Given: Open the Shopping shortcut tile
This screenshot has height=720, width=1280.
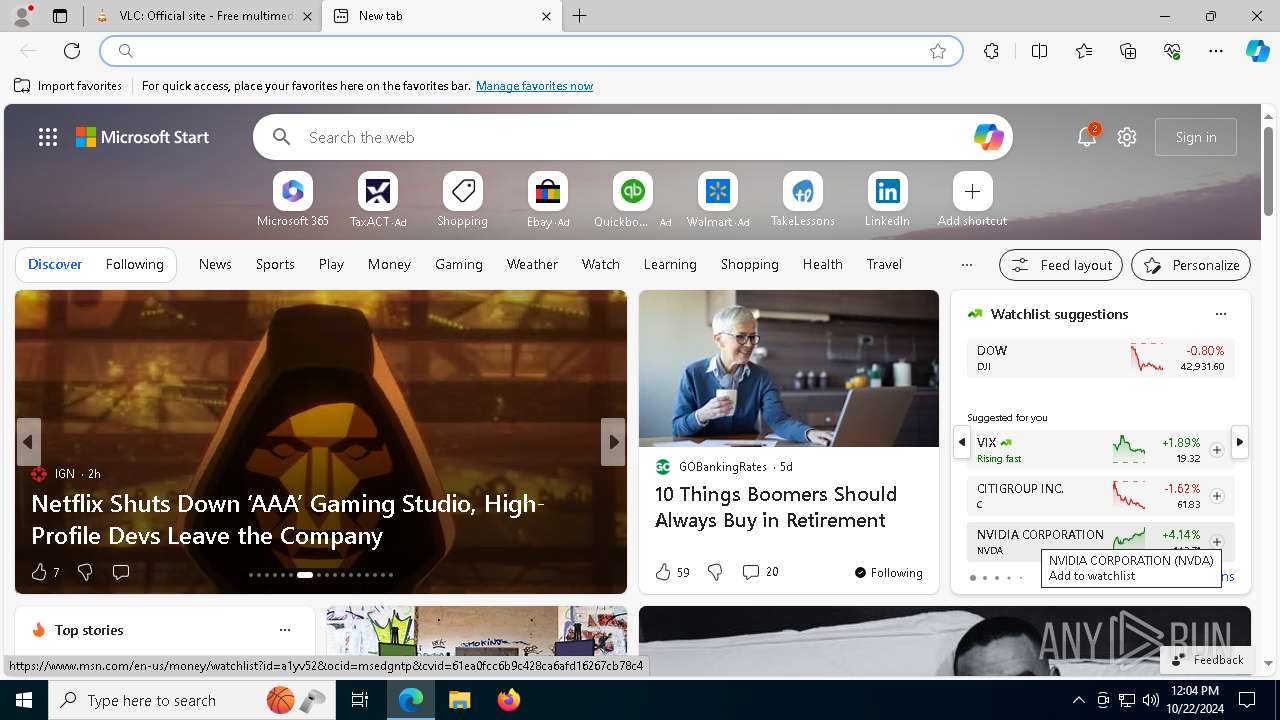Looking at the screenshot, I should (462, 199).
